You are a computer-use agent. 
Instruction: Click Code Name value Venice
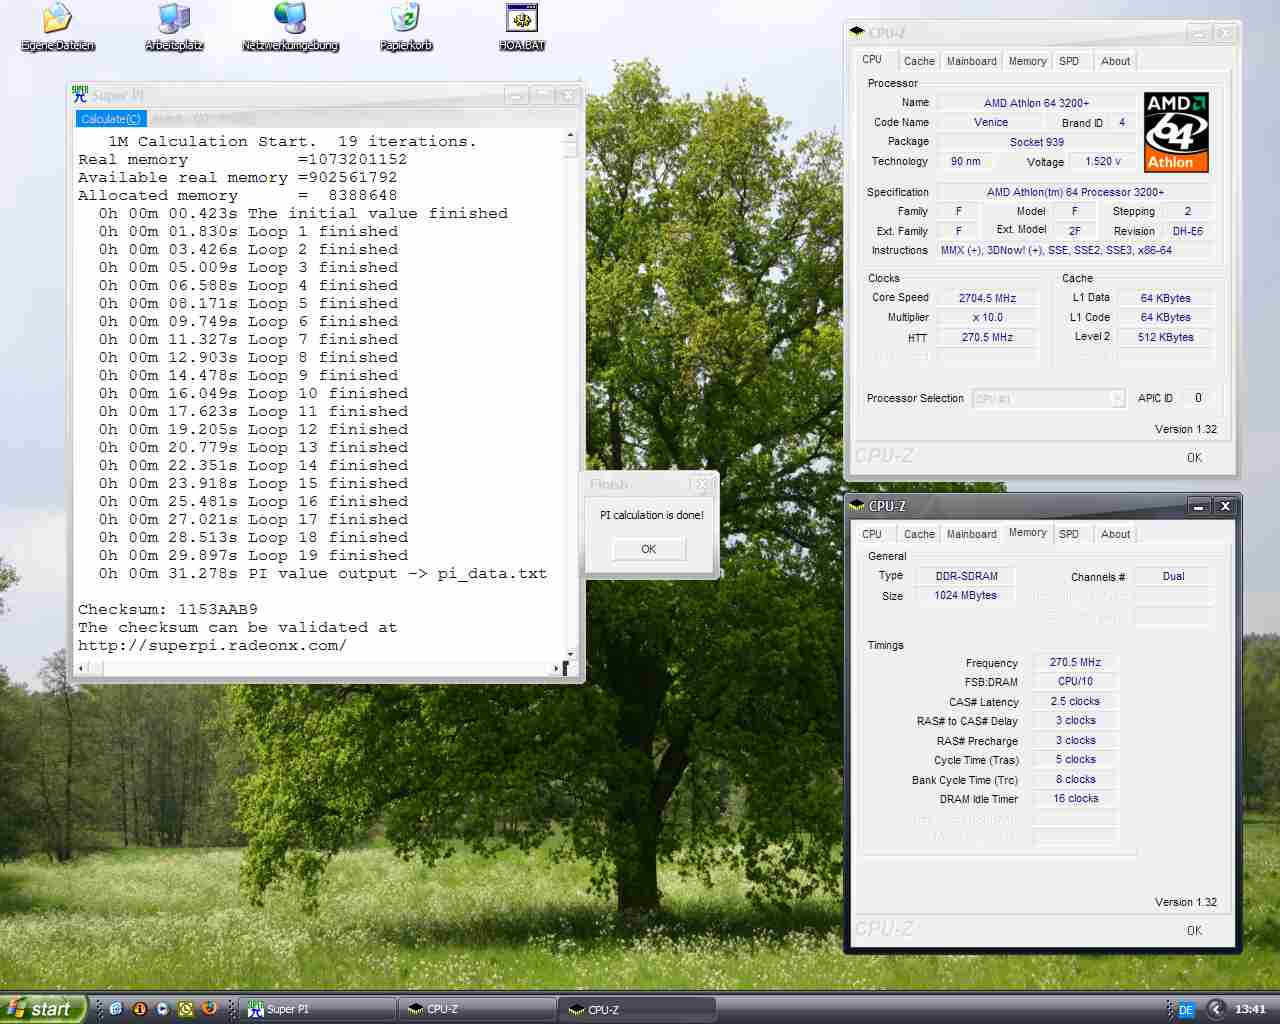point(990,122)
